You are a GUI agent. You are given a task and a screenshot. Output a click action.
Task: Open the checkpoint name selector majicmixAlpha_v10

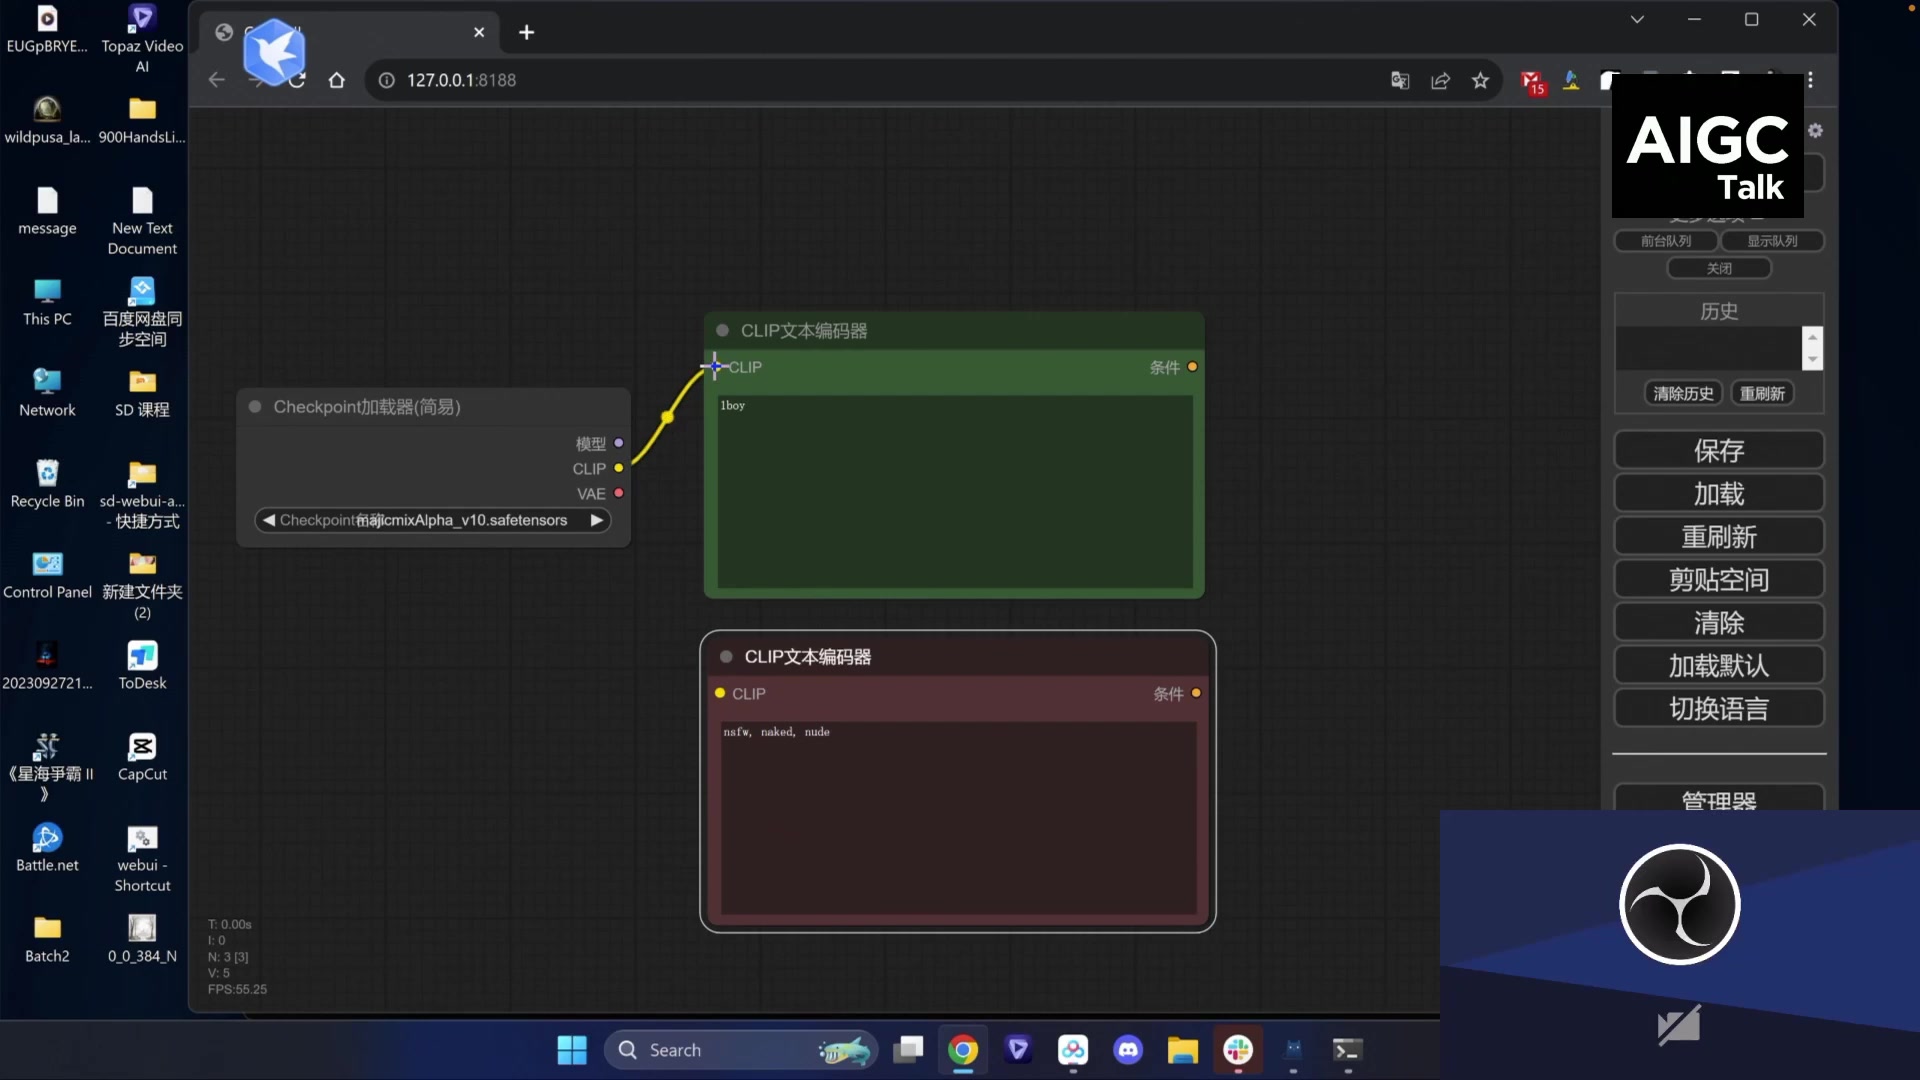(x=432, y=520)
